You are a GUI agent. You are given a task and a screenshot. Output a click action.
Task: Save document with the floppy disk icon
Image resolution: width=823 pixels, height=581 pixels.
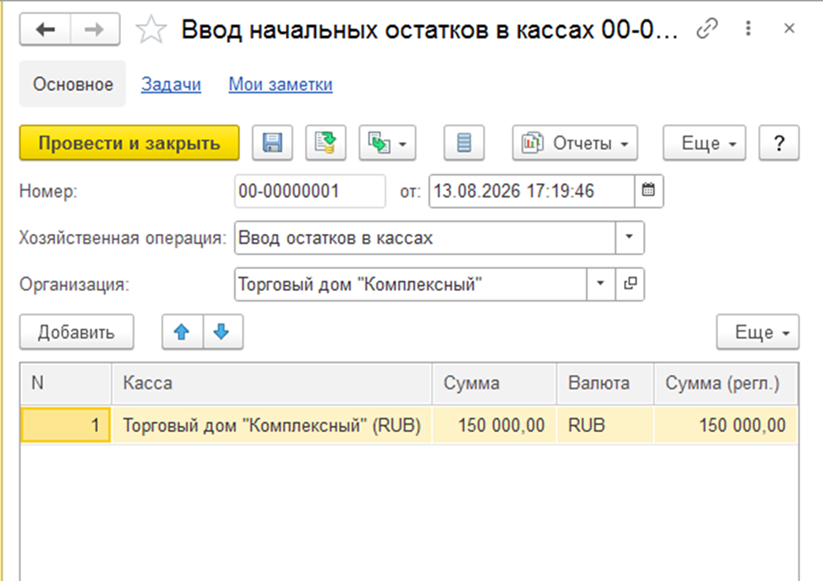click(x=272, y=143)
